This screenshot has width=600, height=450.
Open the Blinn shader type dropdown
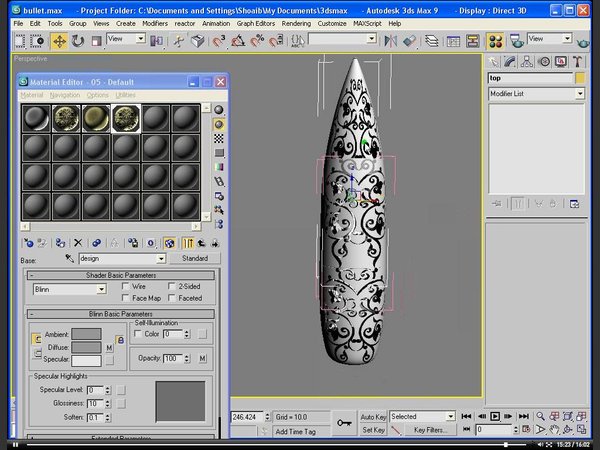(101, 289)
